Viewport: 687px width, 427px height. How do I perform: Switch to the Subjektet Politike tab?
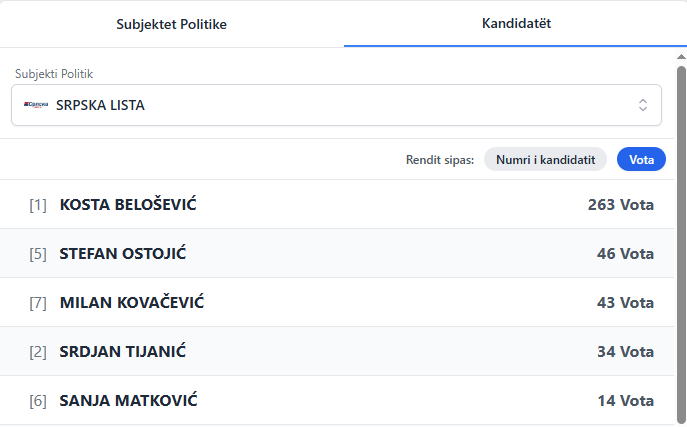171,24
